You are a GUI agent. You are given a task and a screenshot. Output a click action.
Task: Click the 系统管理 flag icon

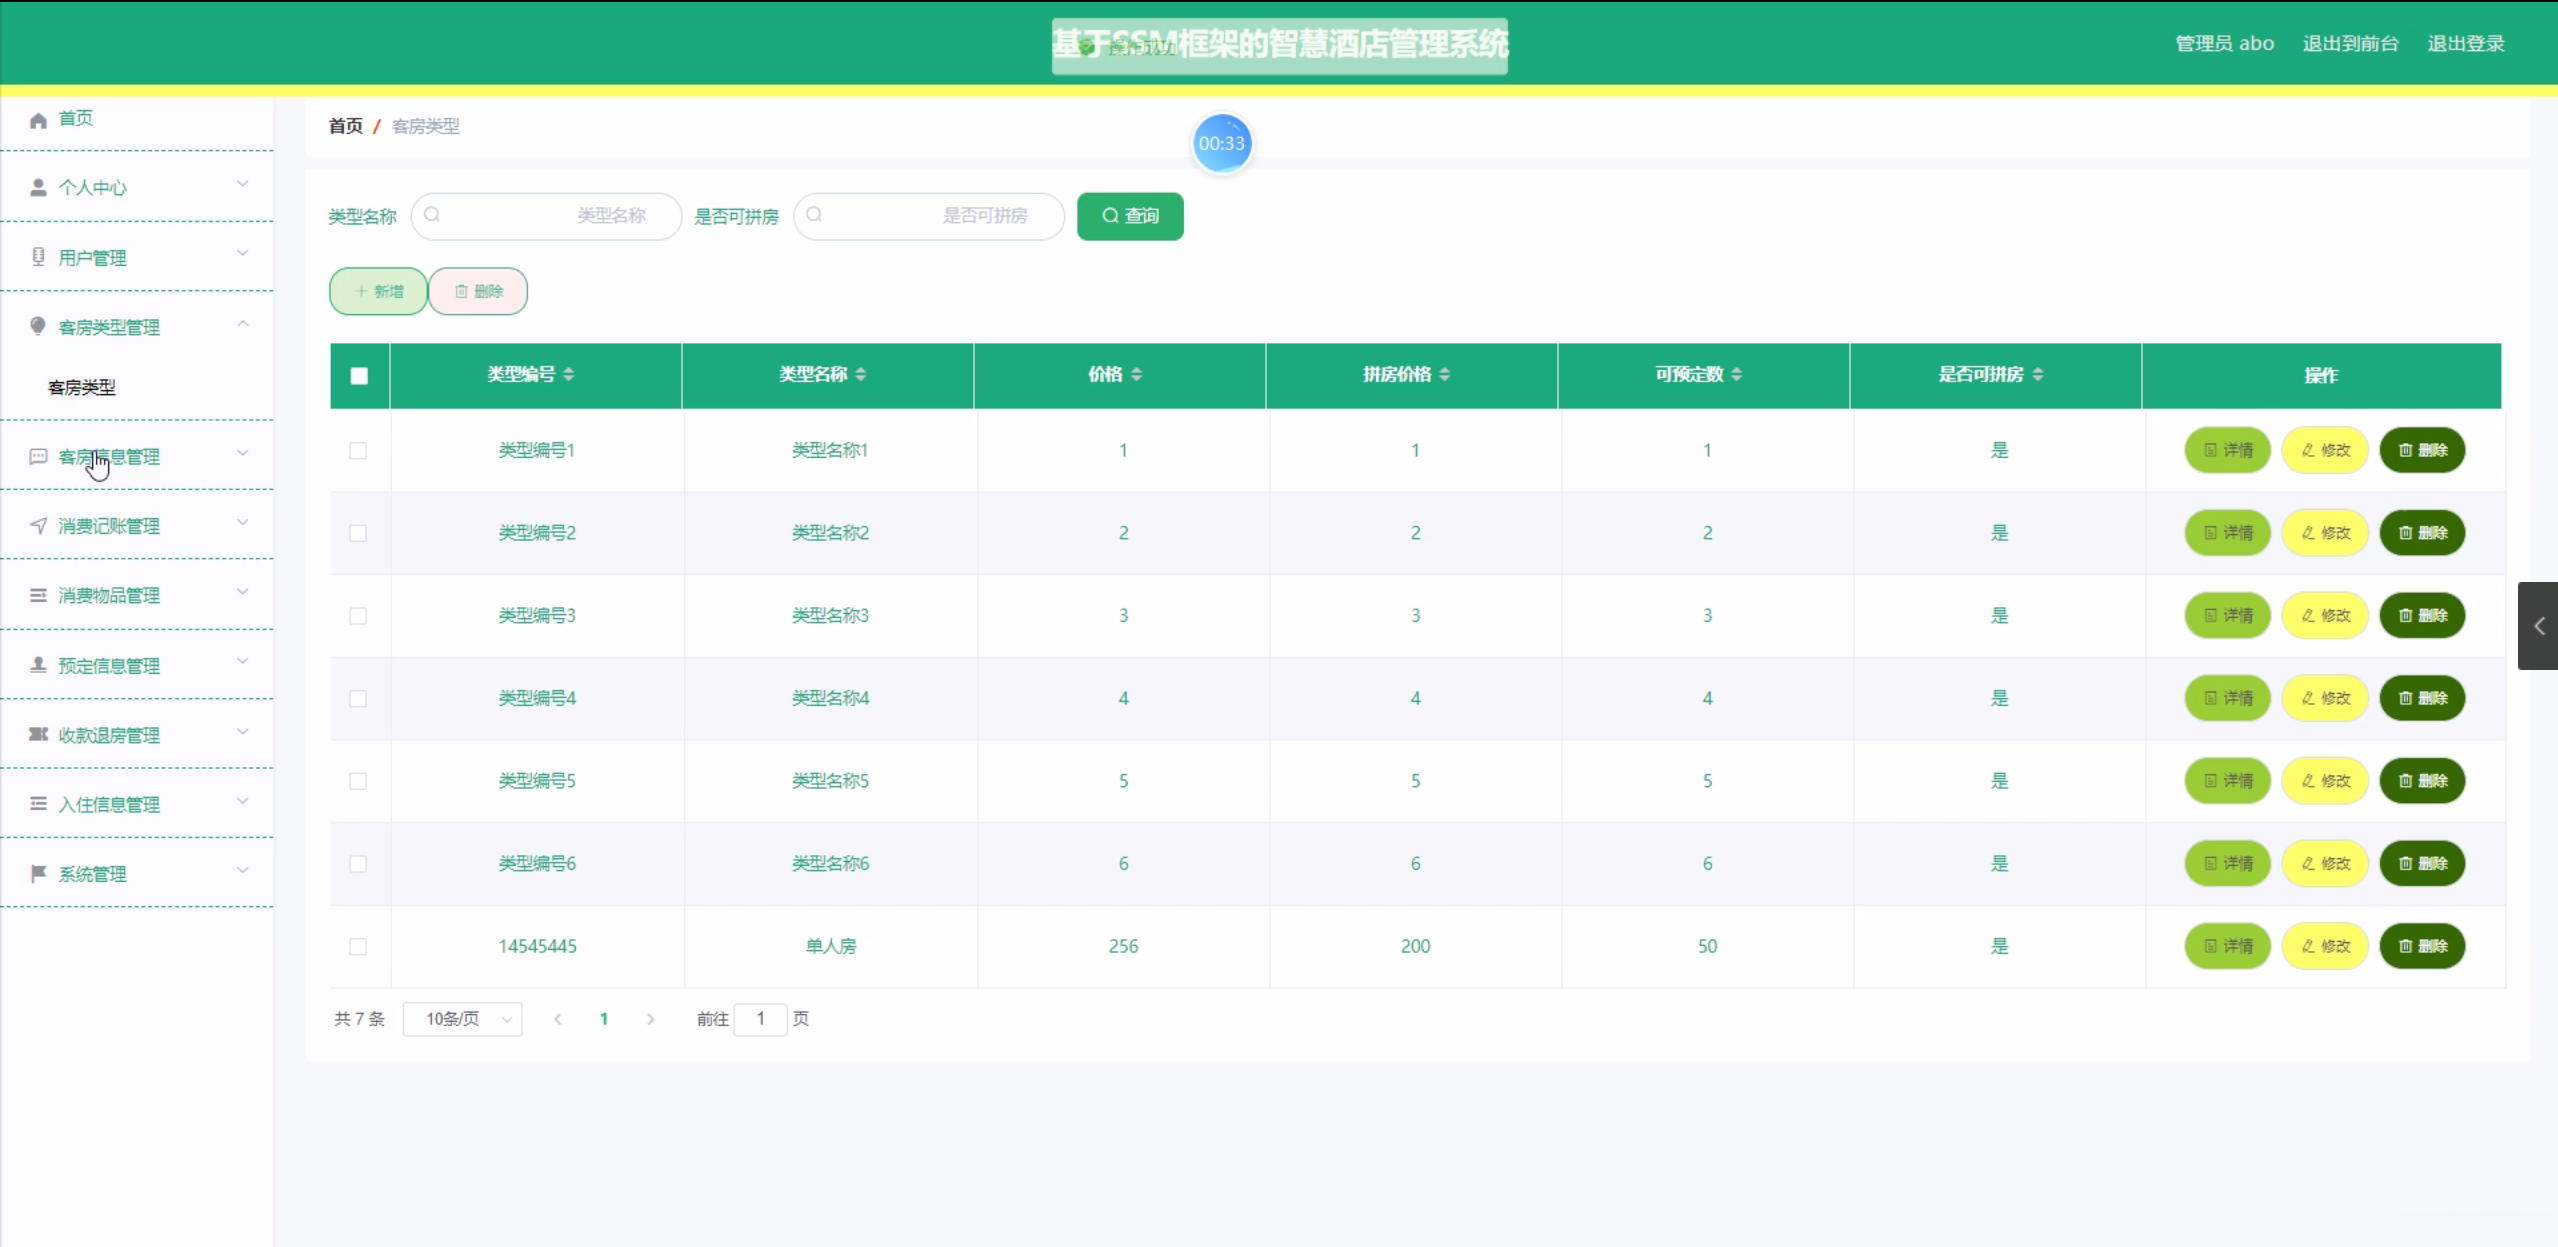[38, 874]
